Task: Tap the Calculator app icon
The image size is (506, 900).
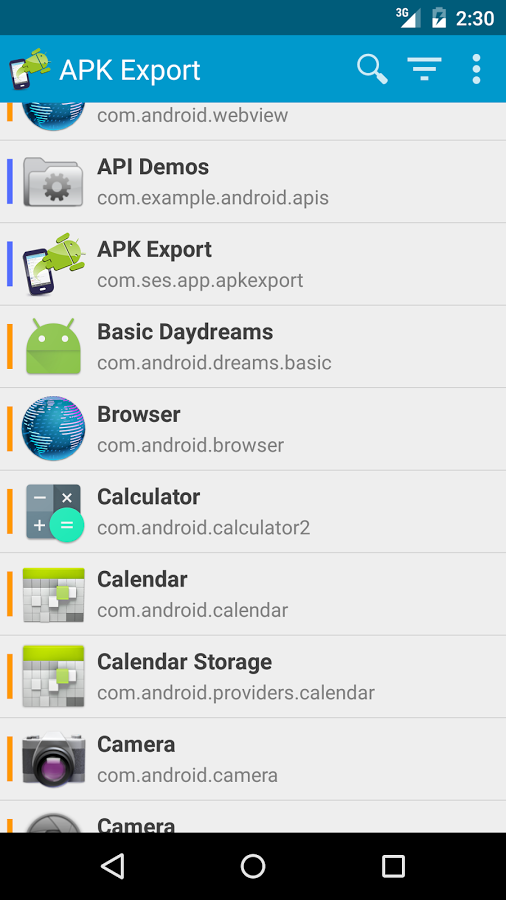Action: 54,512
